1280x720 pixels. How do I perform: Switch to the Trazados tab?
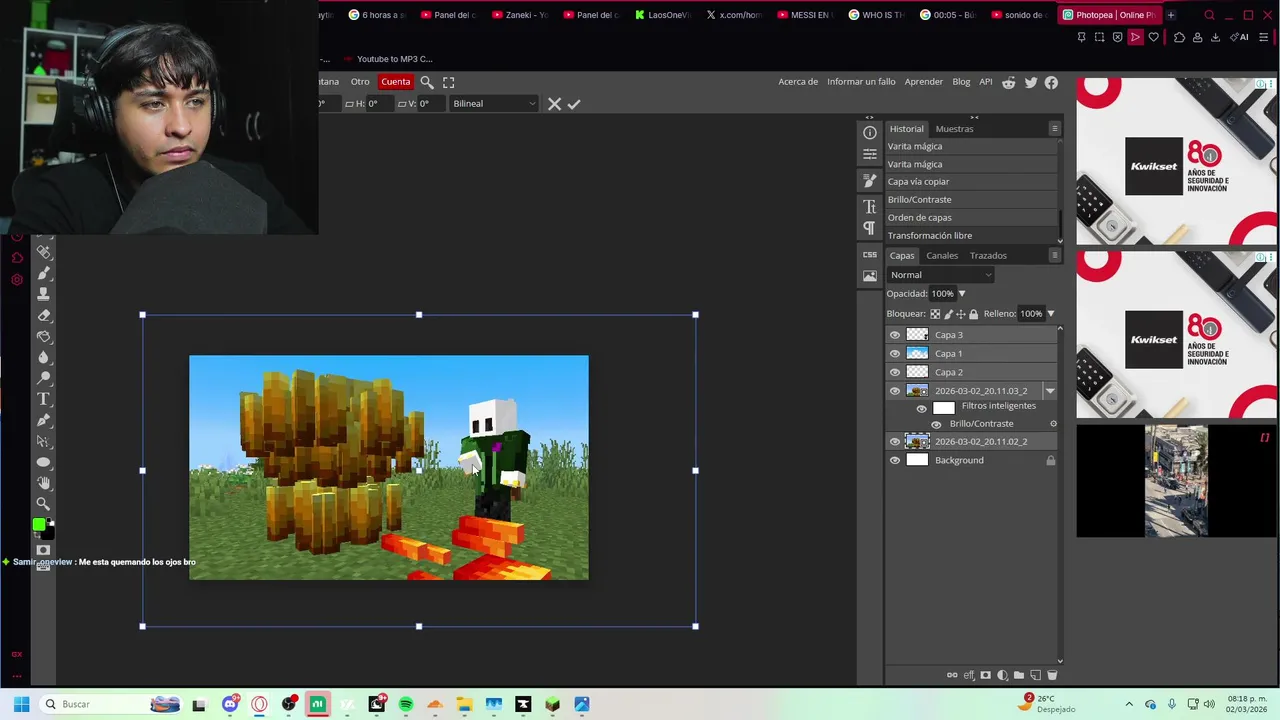tap(988, 256)
